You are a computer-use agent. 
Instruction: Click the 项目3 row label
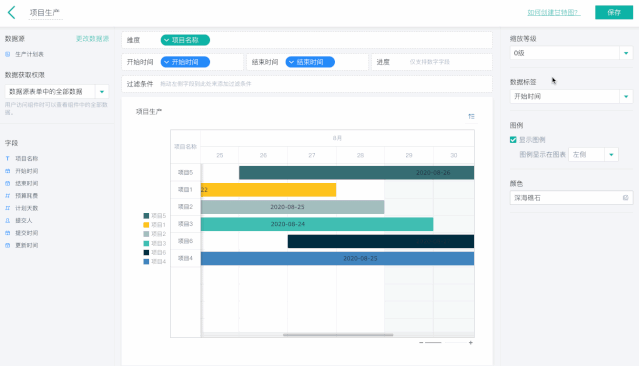185,224
